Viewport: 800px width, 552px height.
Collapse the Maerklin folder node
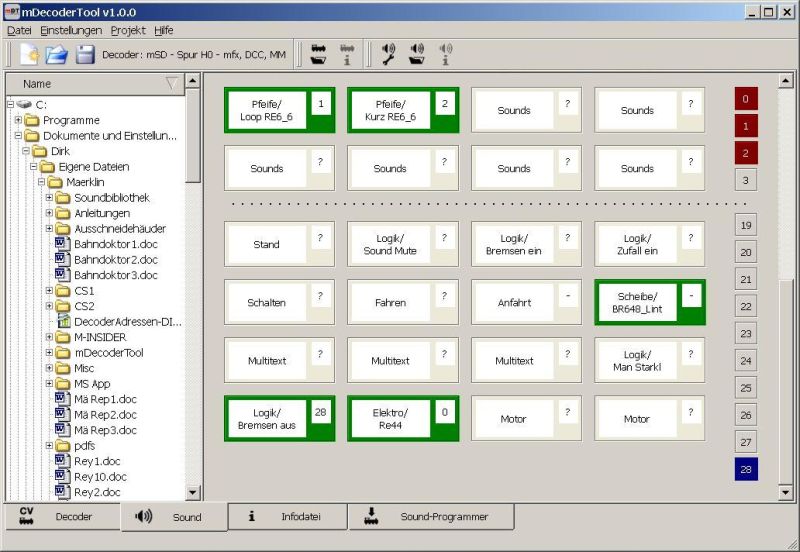pos(42,182)
